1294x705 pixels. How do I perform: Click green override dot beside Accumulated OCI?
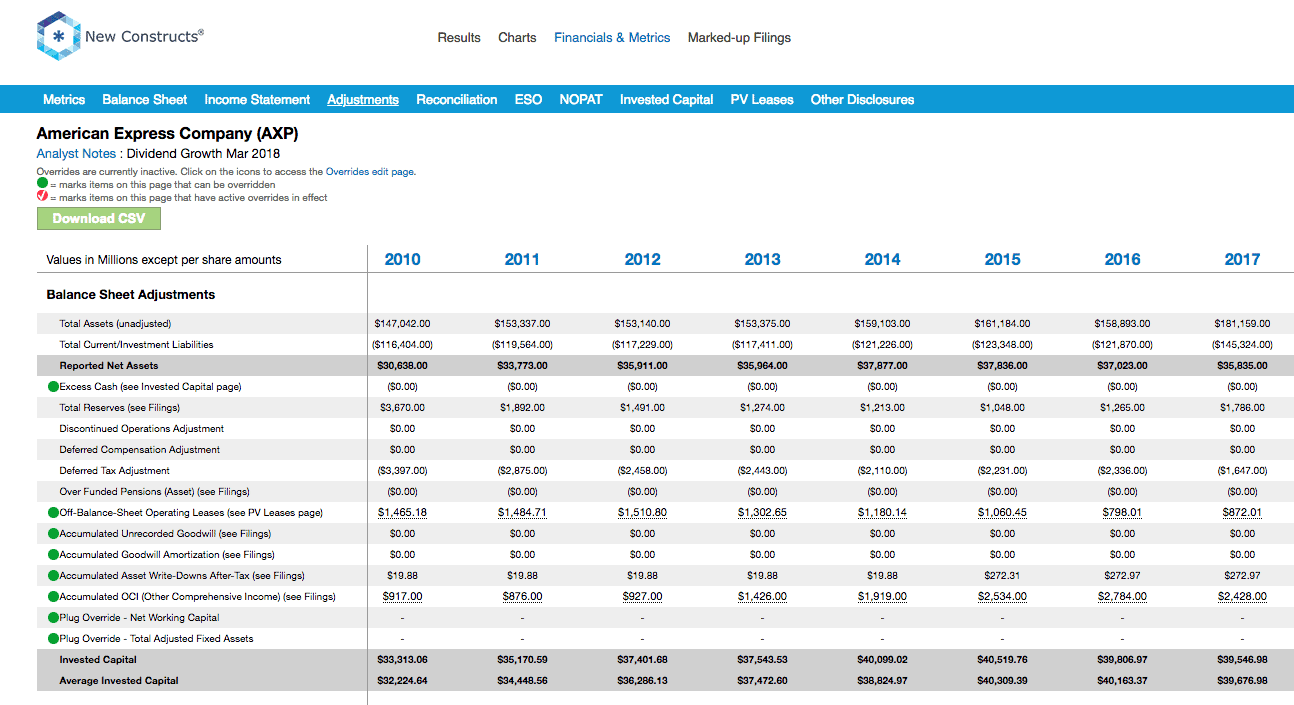tap(53, 597)
